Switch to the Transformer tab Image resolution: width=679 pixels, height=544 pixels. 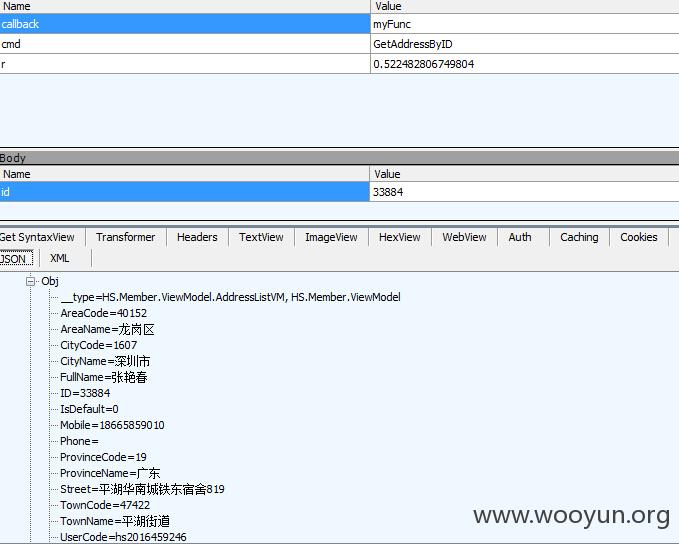pos(126,237)
